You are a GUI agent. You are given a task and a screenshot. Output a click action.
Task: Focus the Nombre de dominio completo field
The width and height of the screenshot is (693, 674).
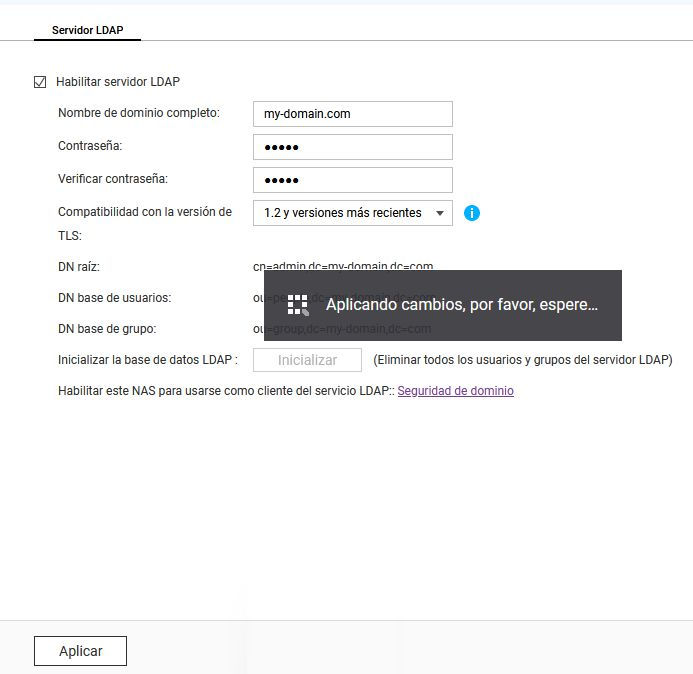pos(352,114)
